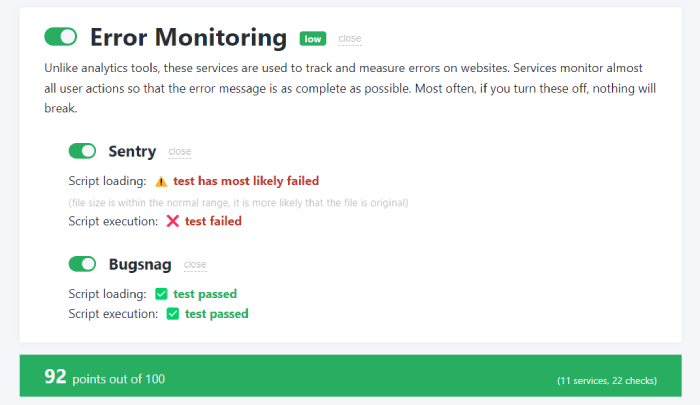Disable the Sentry toggle switch

pos(82,151)
